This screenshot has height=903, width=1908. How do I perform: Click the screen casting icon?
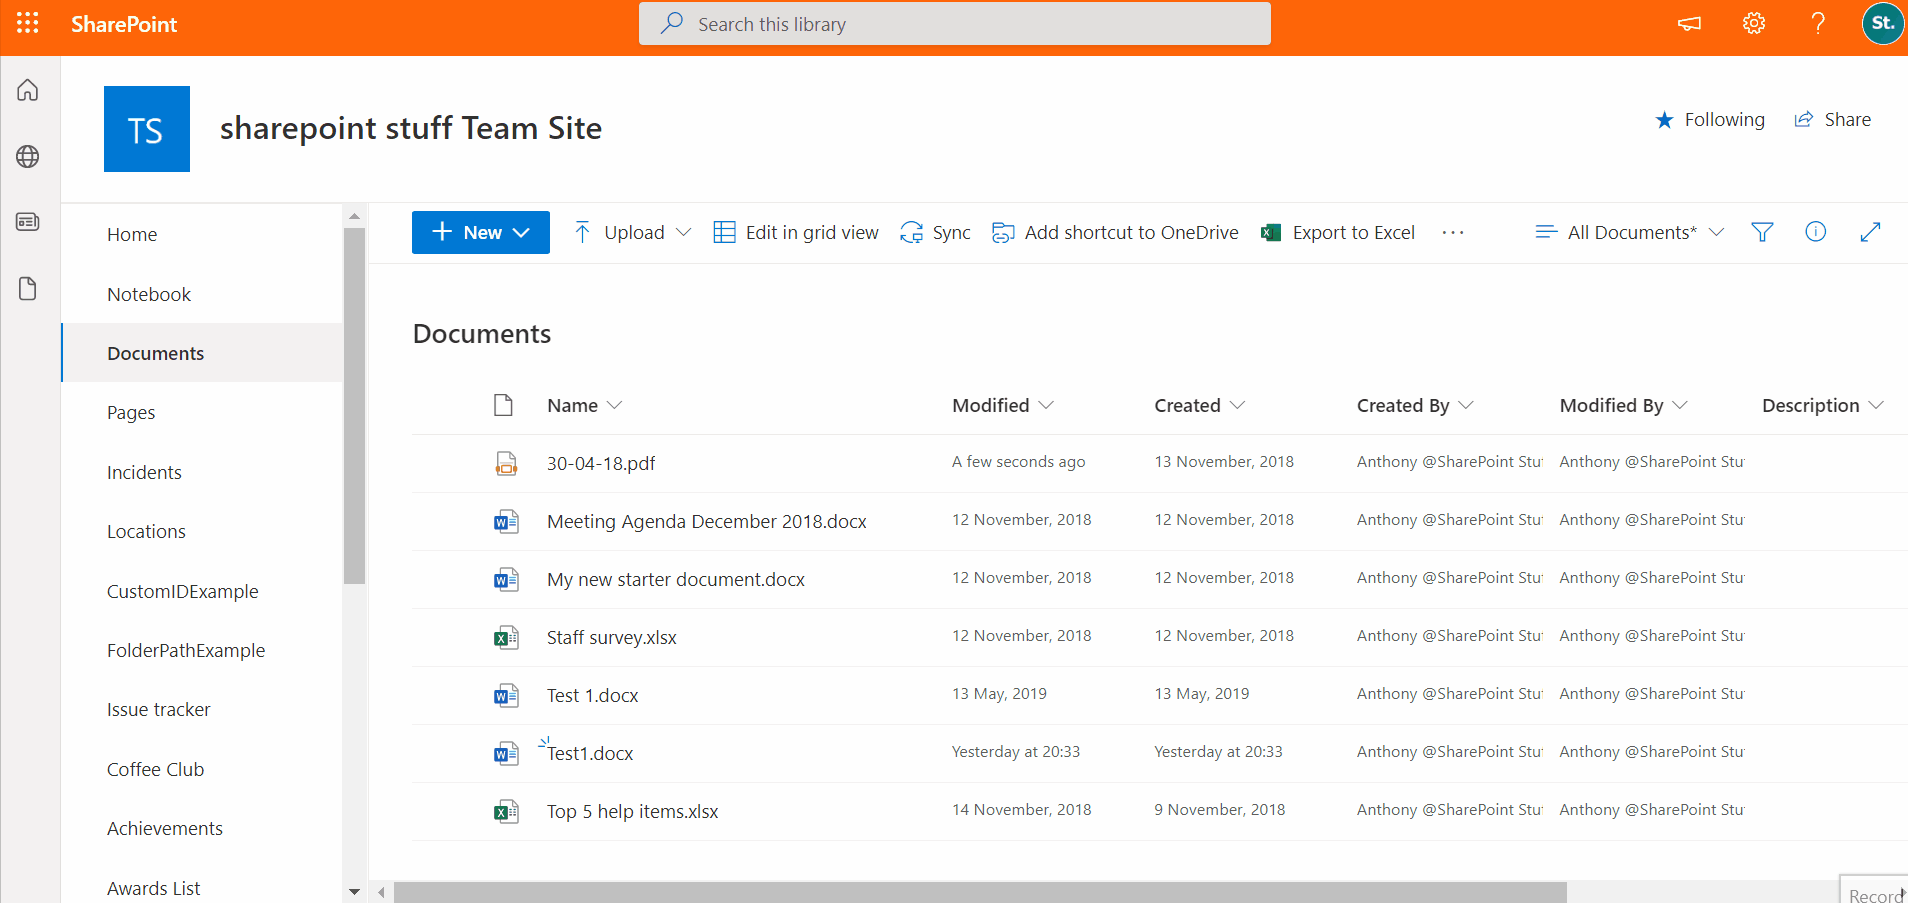[1689, 23]
